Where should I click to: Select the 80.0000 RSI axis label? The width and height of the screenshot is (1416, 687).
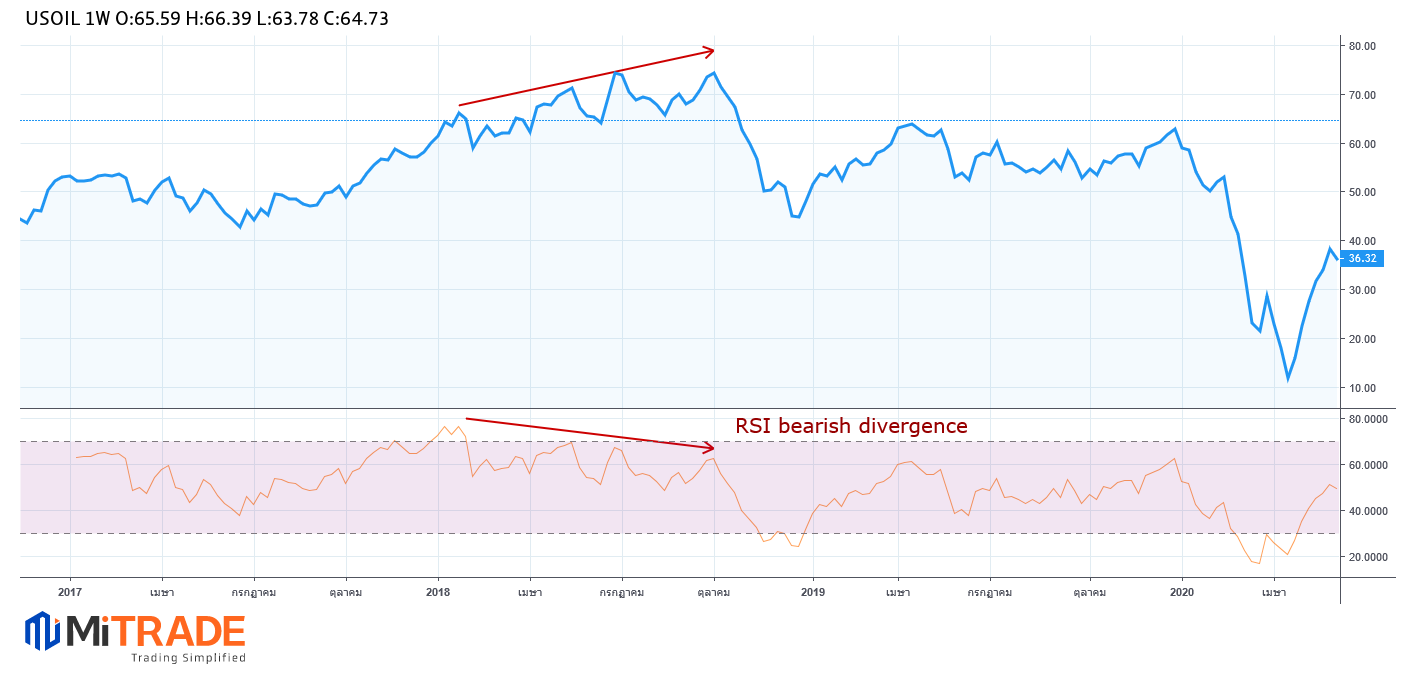click(1368, 420)
